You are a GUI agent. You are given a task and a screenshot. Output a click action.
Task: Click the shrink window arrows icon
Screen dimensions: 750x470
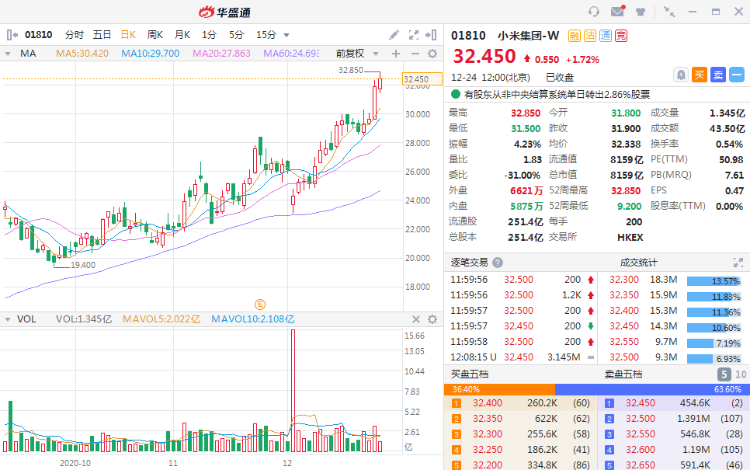669,11
